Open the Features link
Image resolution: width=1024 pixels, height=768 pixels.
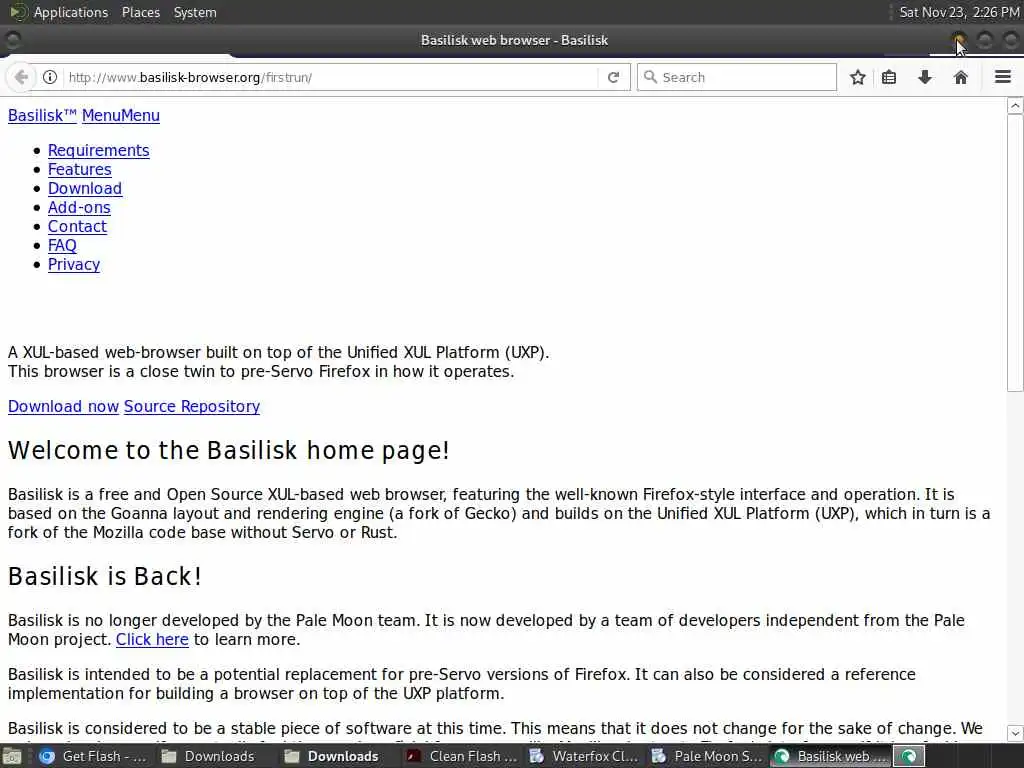80,169
